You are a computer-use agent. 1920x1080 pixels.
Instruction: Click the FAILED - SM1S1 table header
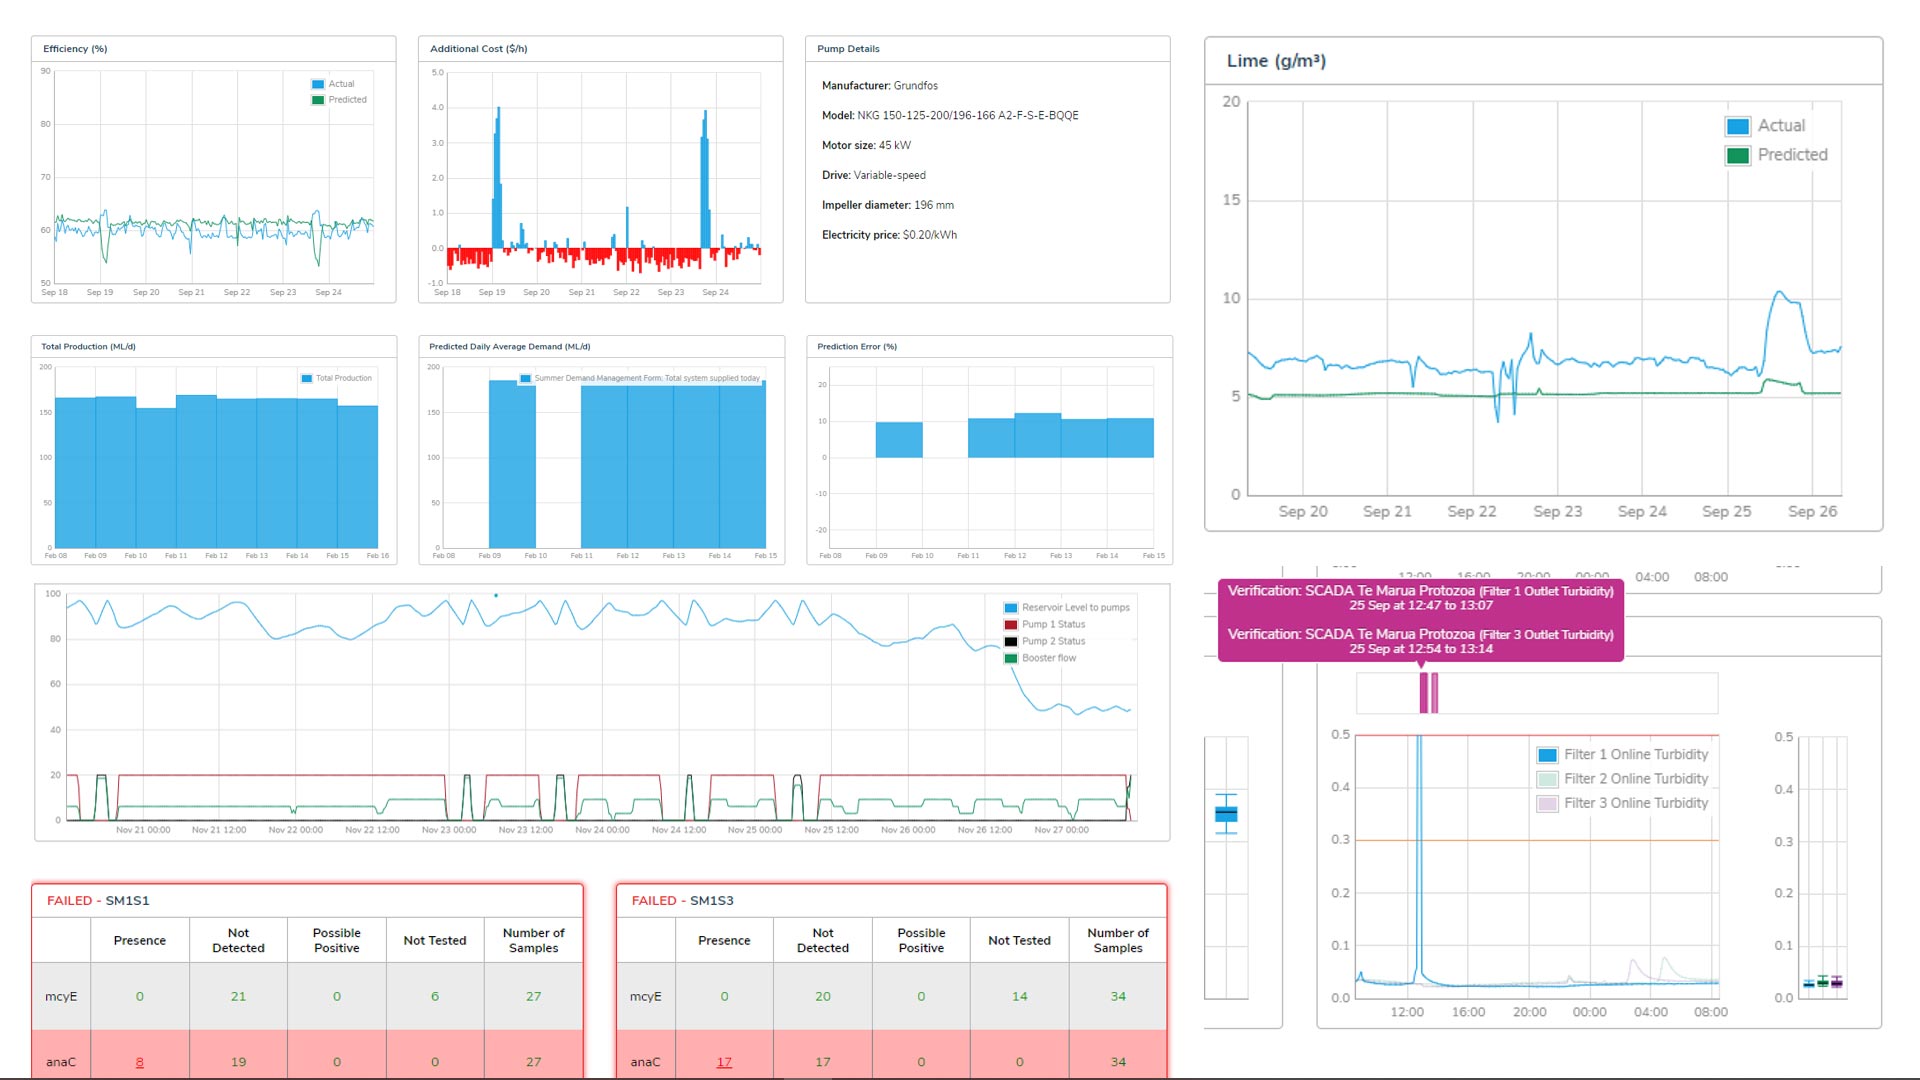click(x=98, y=901)
